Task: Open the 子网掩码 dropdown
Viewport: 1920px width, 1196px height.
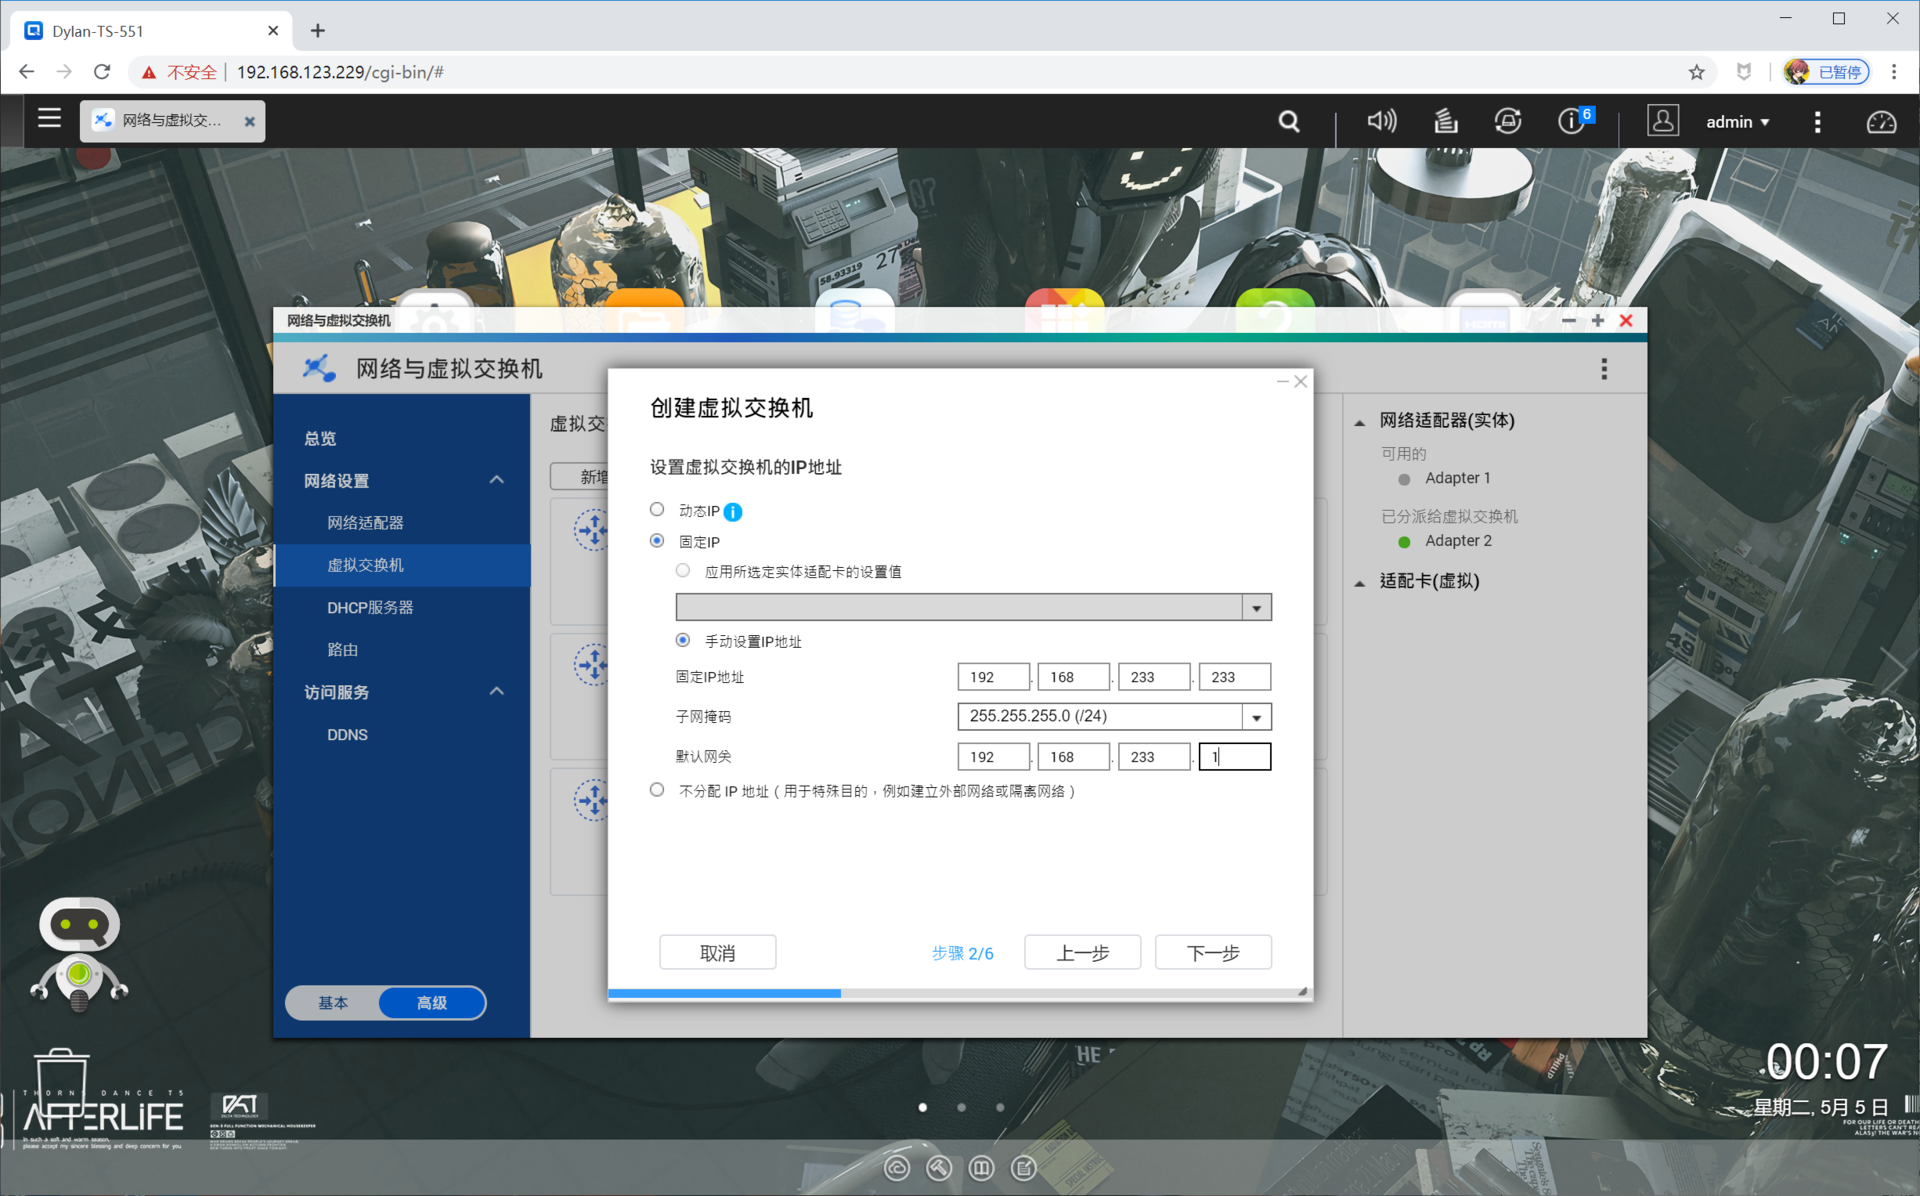Action: [x=1256, y=717]
